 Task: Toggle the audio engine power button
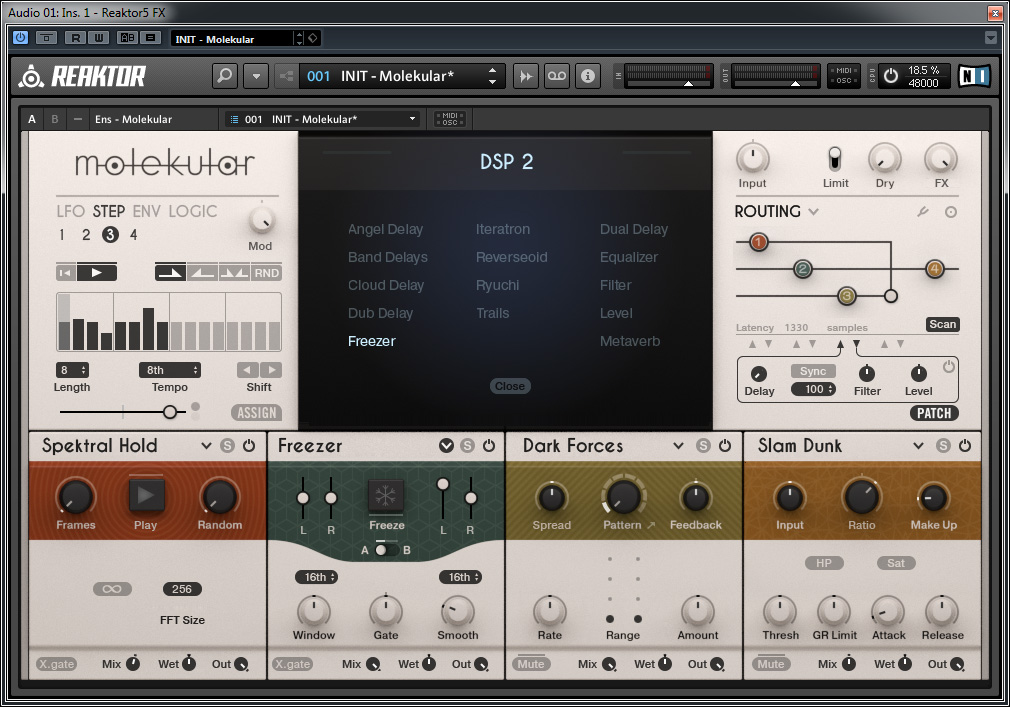click(x=889, y=76)
